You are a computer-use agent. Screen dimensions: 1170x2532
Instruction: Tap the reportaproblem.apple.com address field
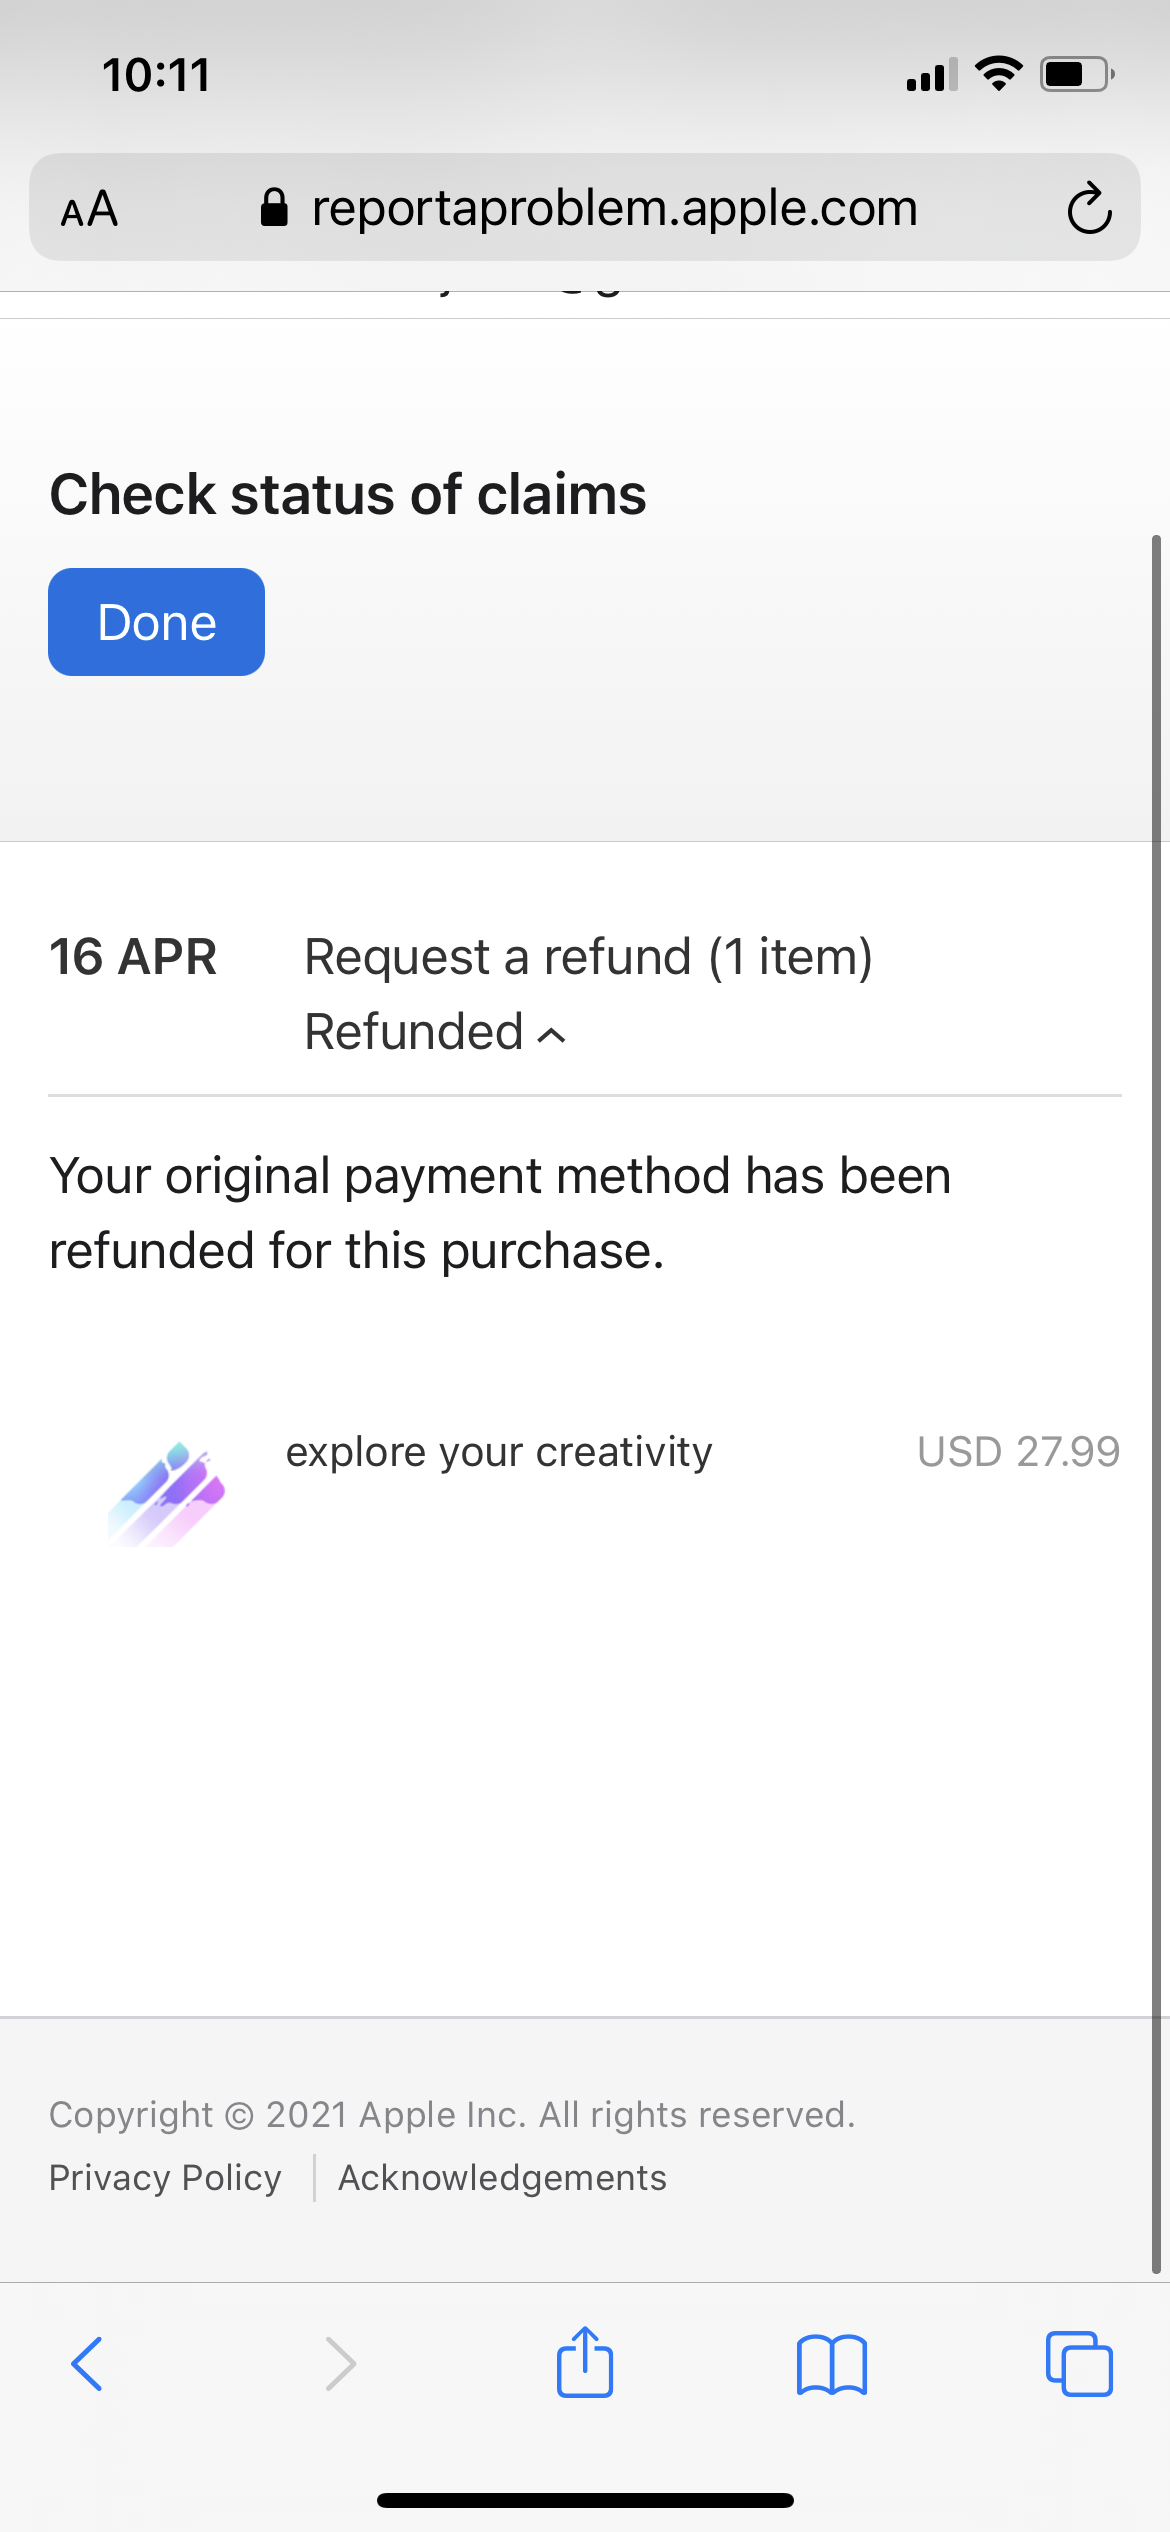click(x=614, y=208)
